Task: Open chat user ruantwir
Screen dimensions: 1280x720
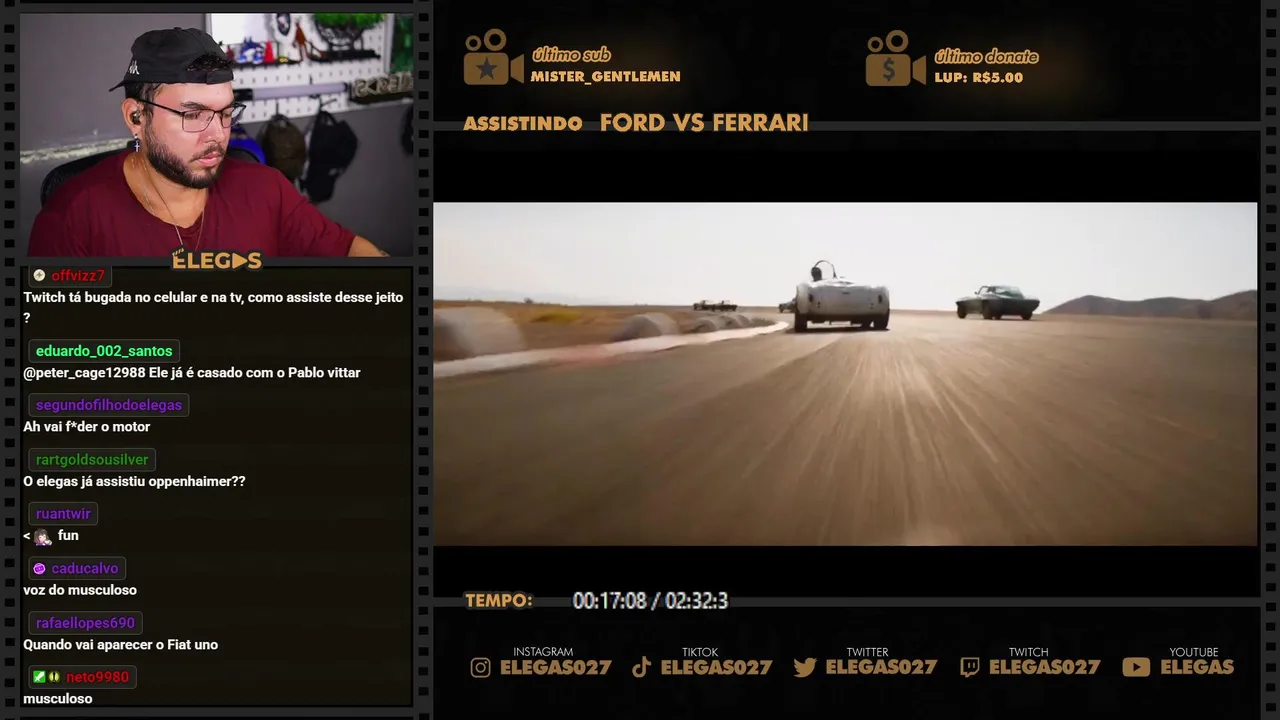Action: point(63,513)
